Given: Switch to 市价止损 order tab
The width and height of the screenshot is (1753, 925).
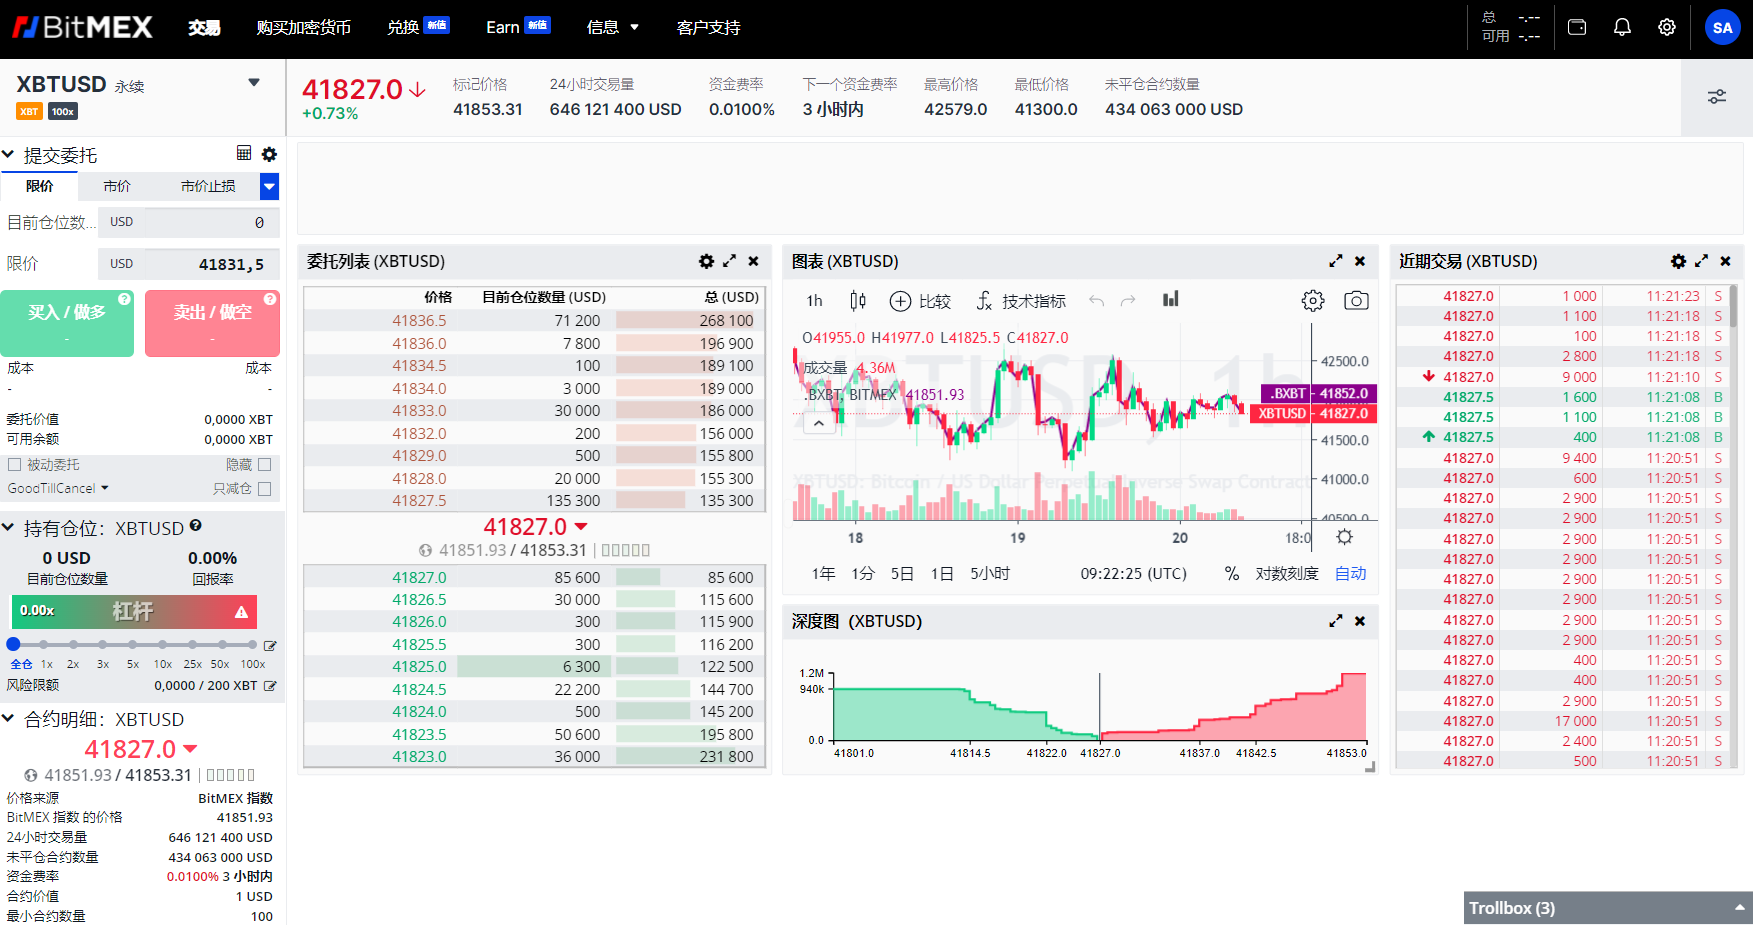Looking at the screenshot, I should [x=208, y=186].
